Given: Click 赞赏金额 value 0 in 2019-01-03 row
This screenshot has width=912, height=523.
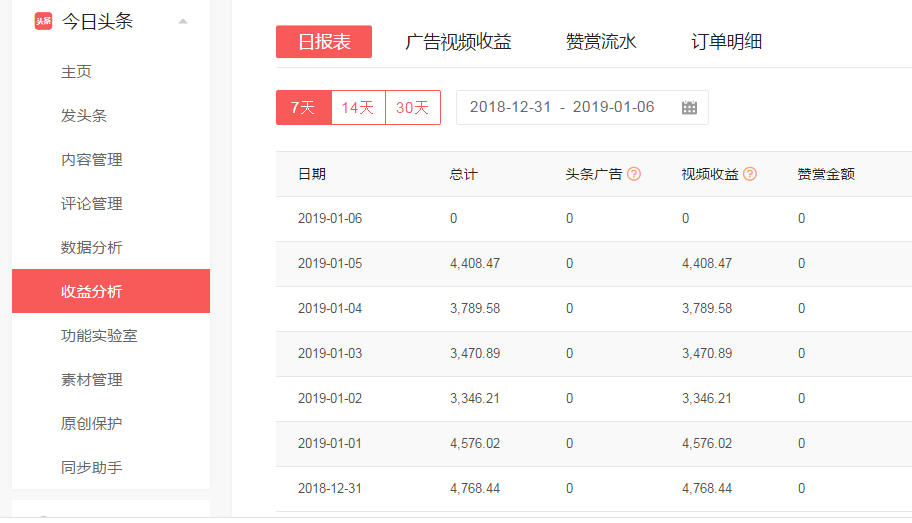Looking at the screenshot, I should [x=801, y=353].
